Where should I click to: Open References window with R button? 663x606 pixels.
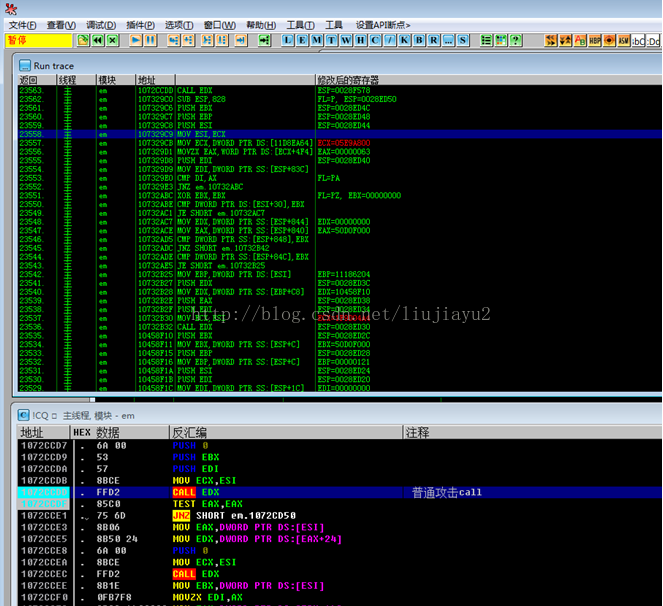click(x=433, y=40)
